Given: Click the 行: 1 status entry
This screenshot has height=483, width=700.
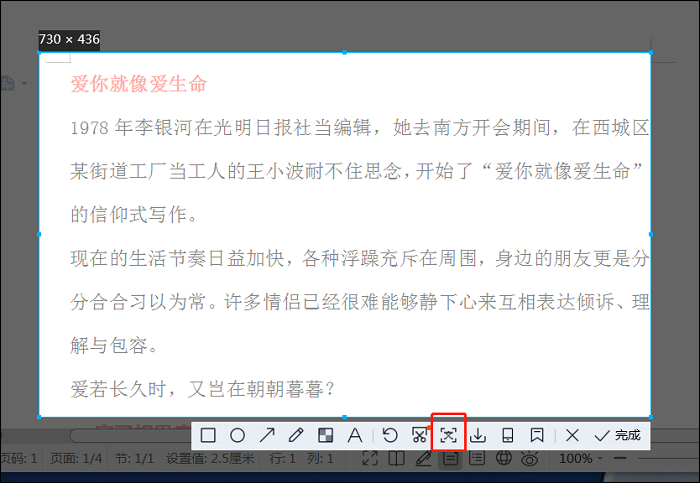Looking at the screenshot, I should click(x=283, y=458).
